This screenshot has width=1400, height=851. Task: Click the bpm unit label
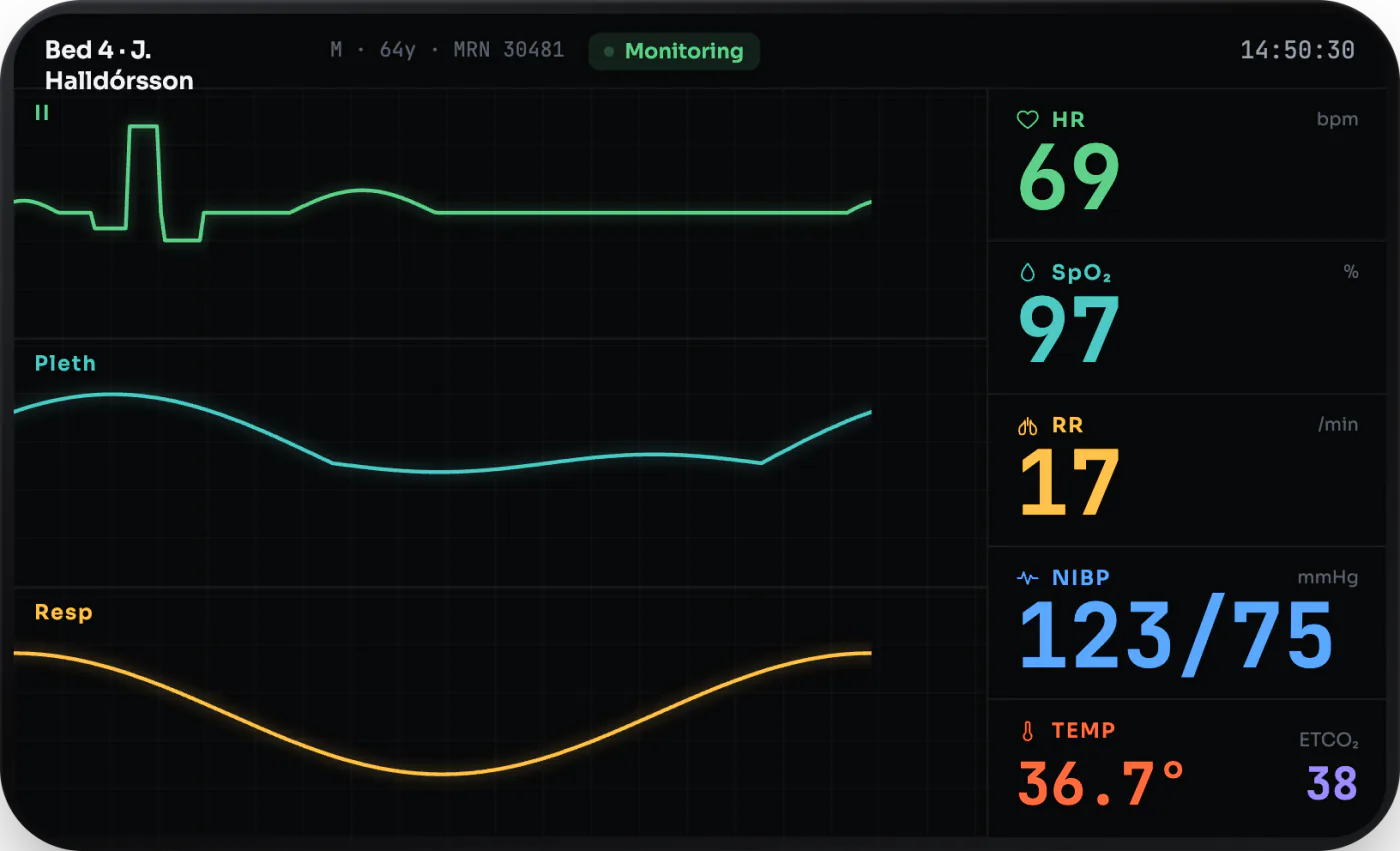pyautogui.click(x=1337, y=120)
